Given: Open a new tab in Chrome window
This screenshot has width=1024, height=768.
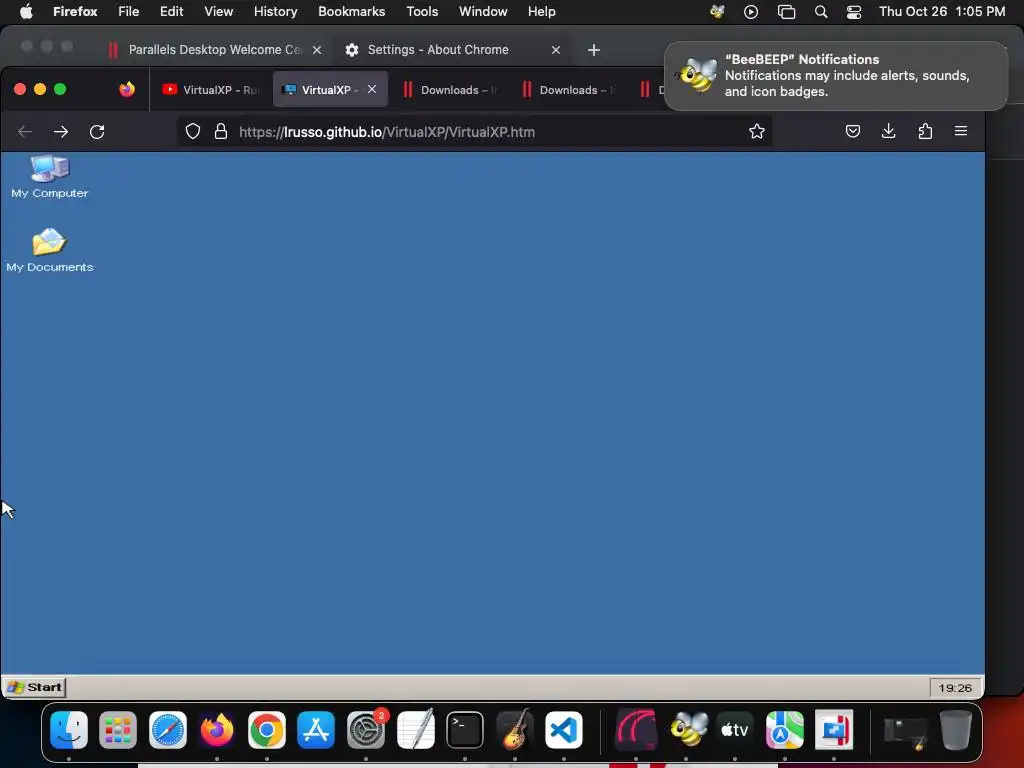Looking at the screenshot, I should click(594, 50).
